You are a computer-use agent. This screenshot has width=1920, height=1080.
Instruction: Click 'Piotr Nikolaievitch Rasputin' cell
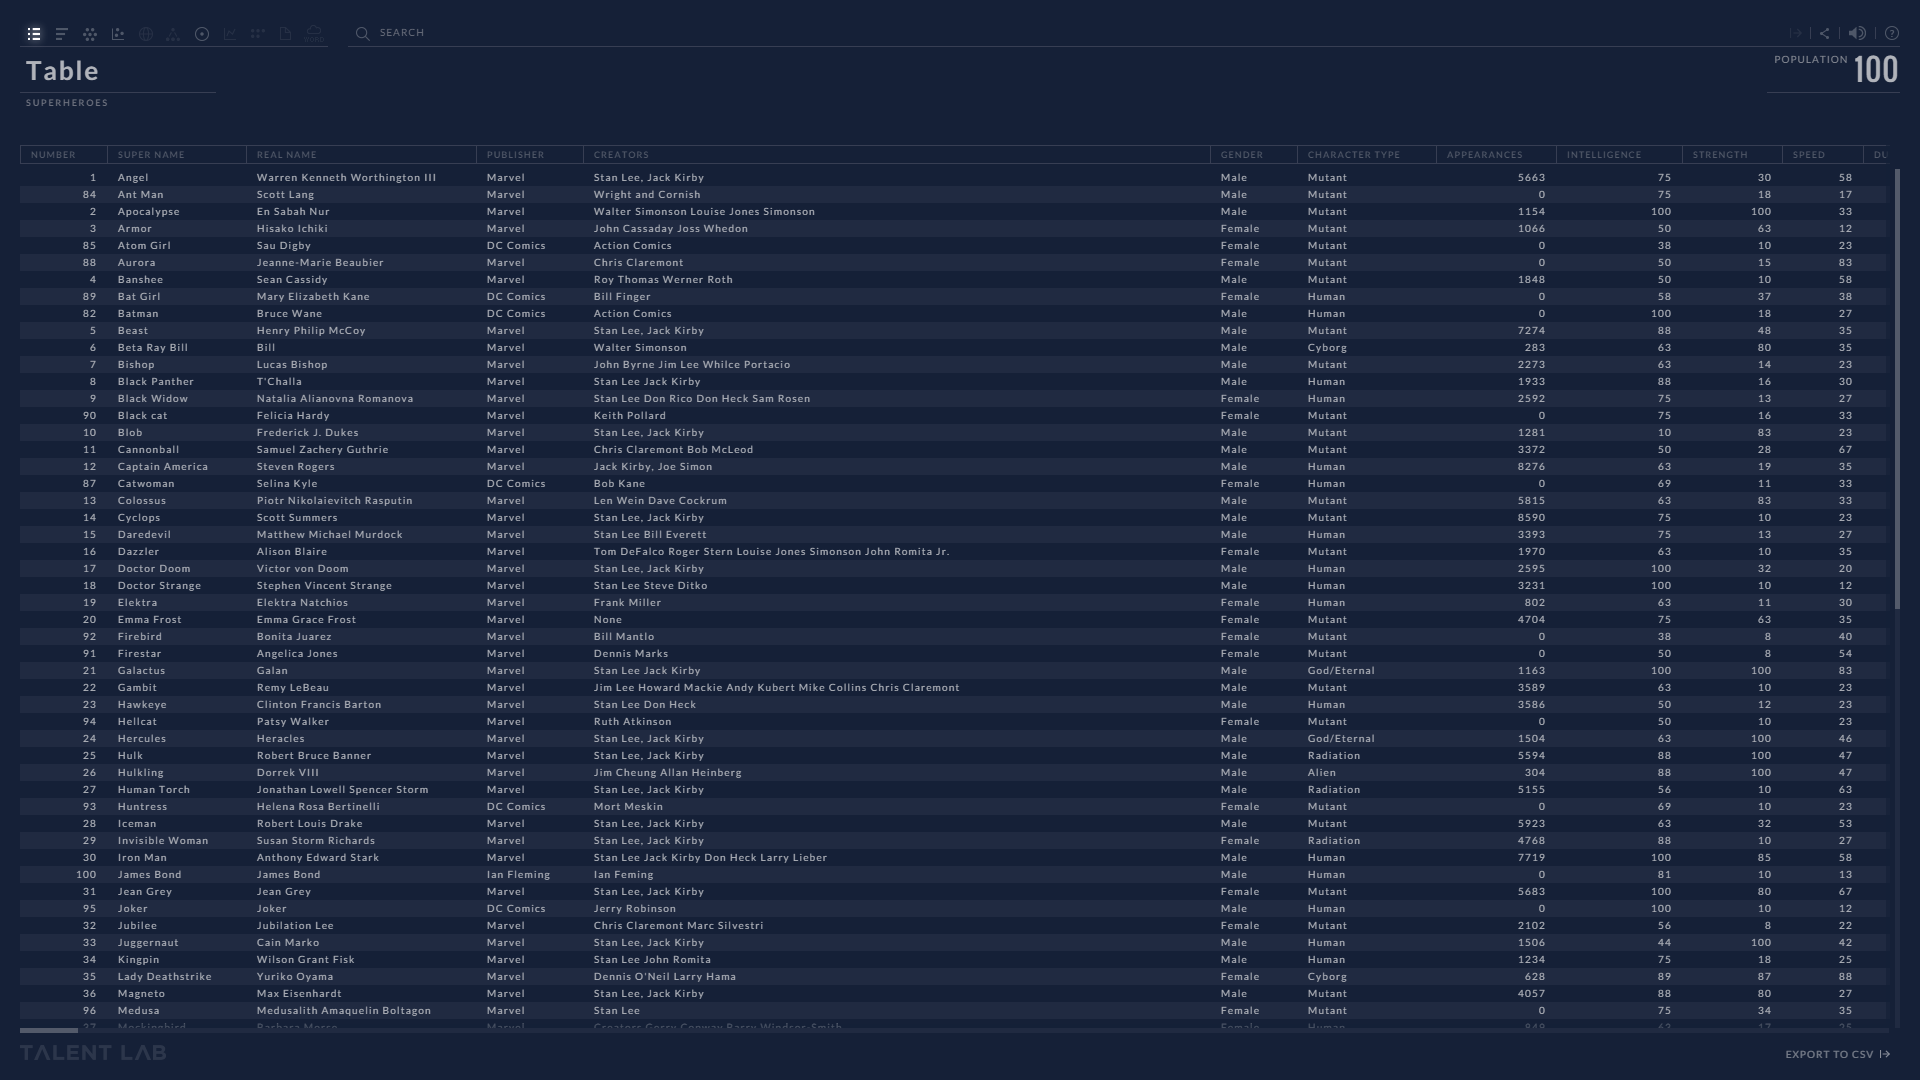tap(334, 501)
